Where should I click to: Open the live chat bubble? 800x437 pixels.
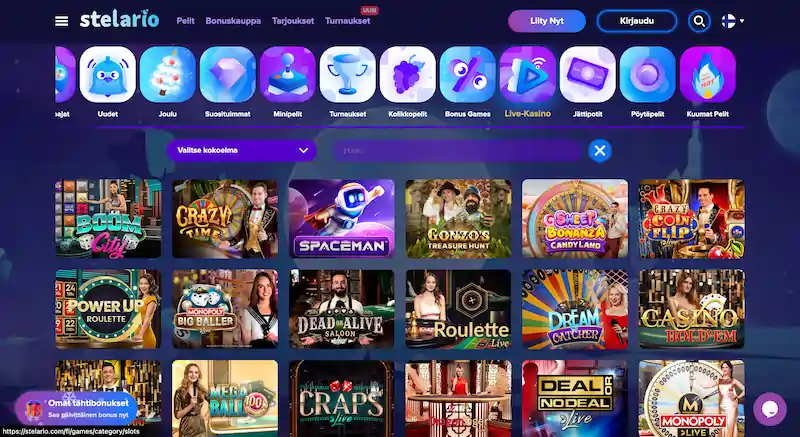point(770,409)
